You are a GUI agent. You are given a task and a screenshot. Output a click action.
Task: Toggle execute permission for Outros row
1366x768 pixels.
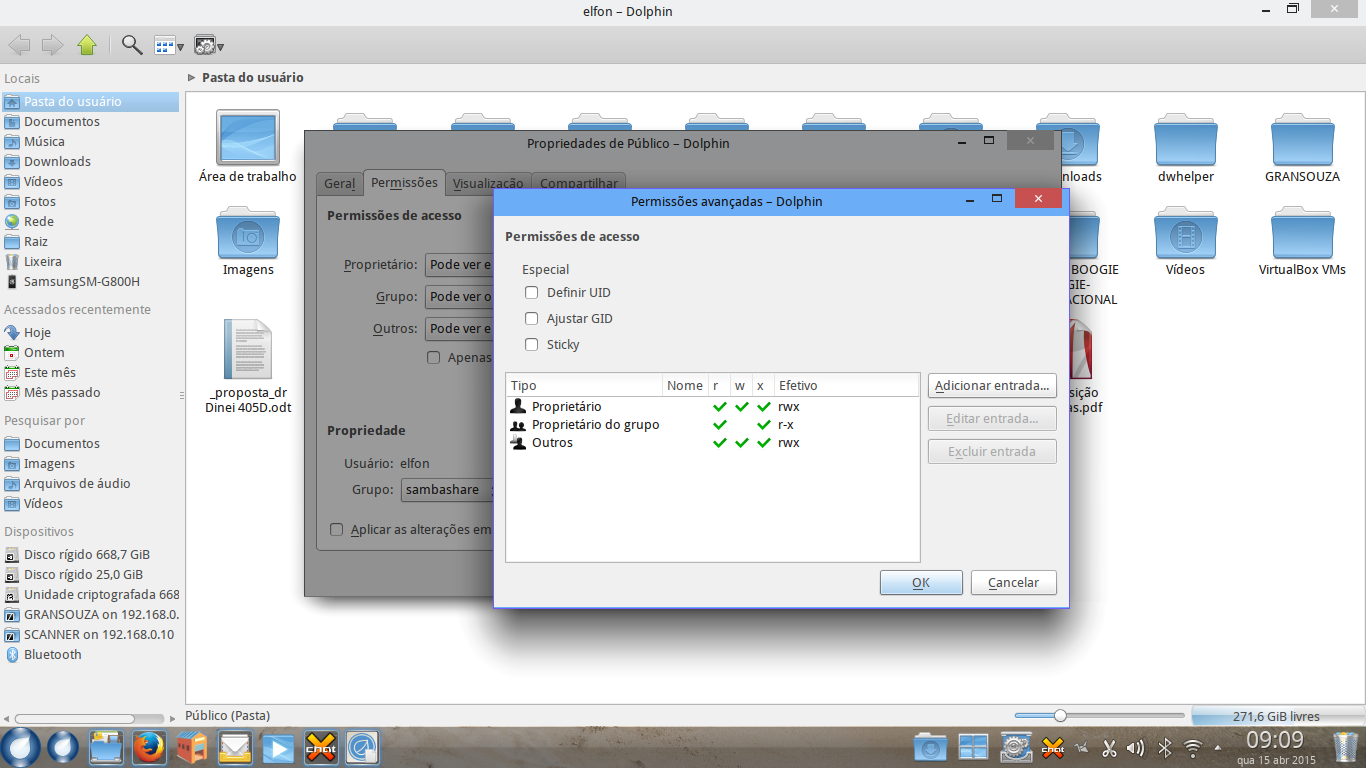(x=764, y=442)
